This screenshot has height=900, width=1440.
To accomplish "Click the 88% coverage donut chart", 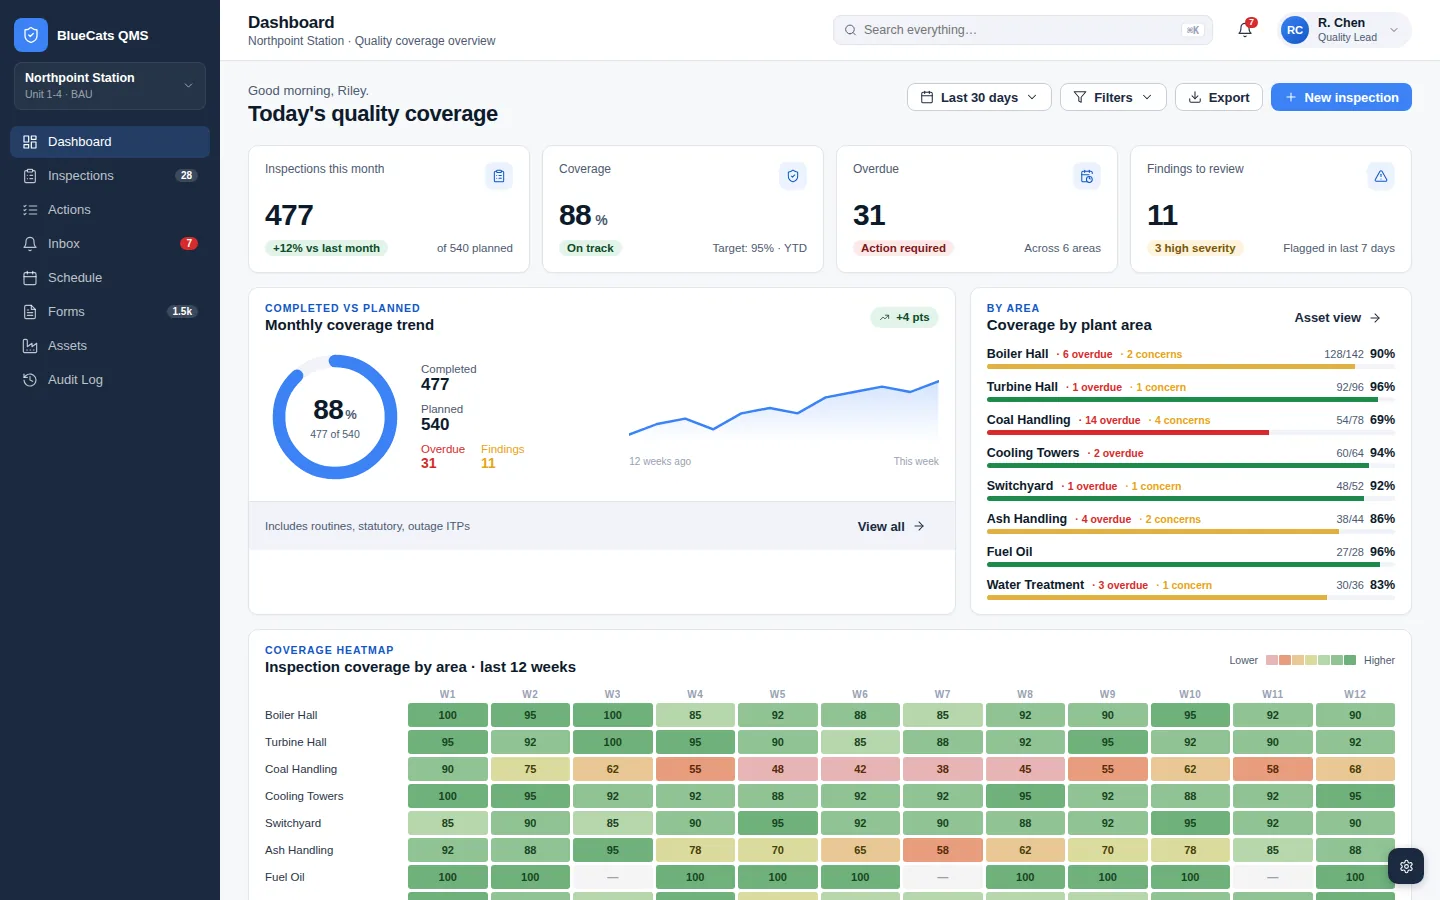I will pos(335,417).
